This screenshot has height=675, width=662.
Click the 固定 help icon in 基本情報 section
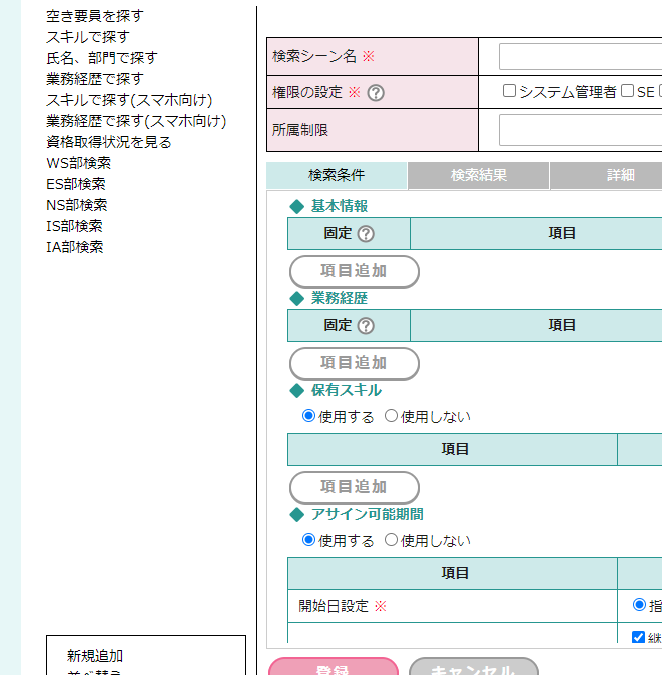pyautogui.click(x=366, y=234)
